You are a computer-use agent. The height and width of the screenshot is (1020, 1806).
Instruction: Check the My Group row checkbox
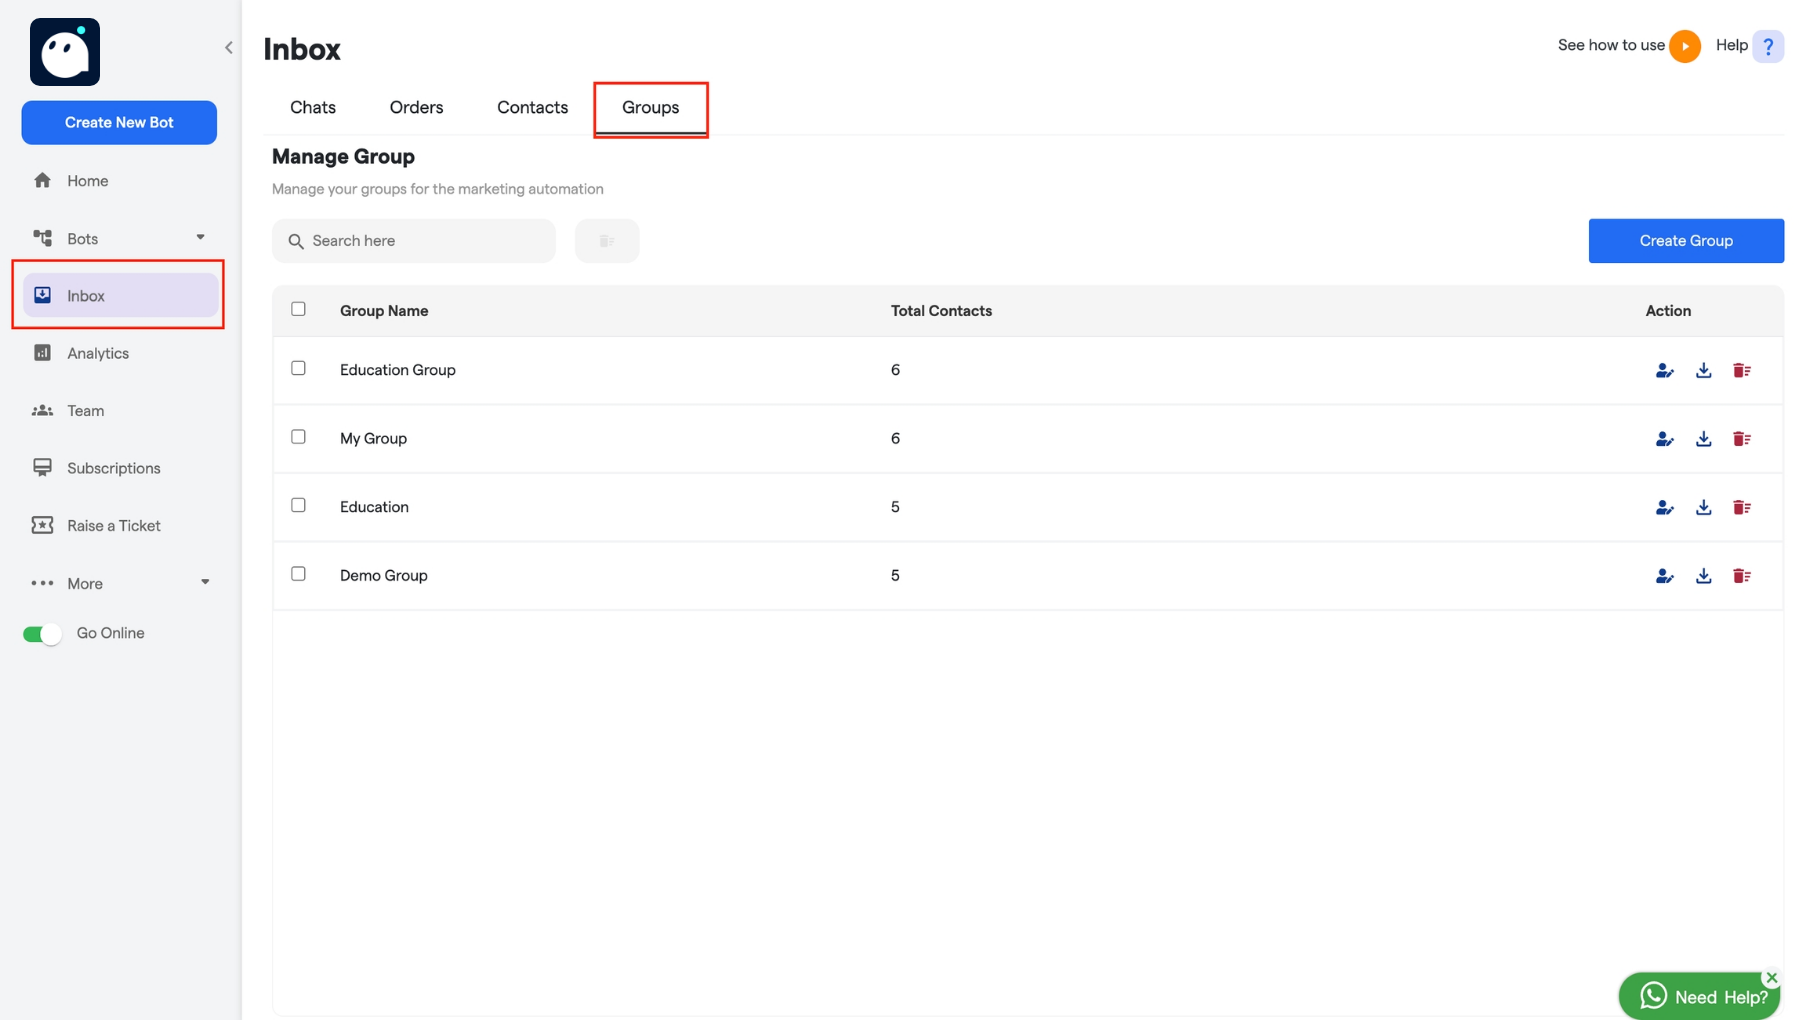(298, 437)
